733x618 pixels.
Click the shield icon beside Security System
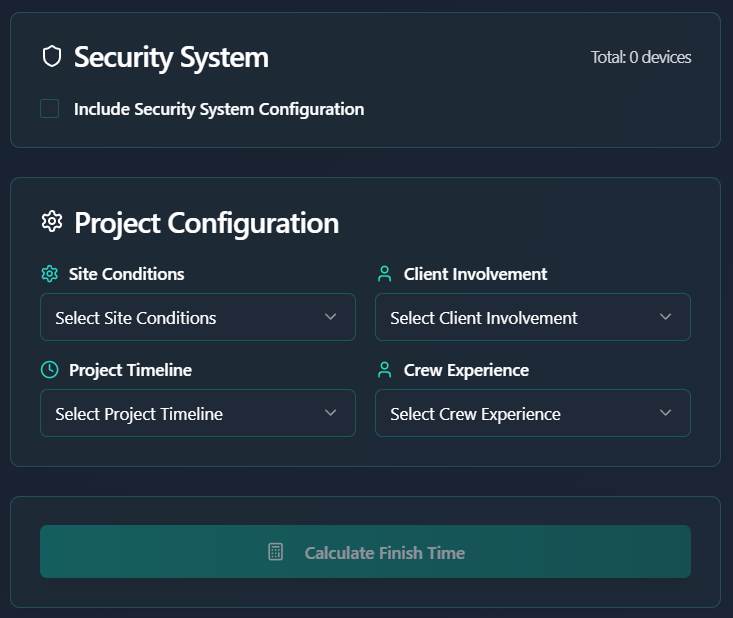(51, 57)
